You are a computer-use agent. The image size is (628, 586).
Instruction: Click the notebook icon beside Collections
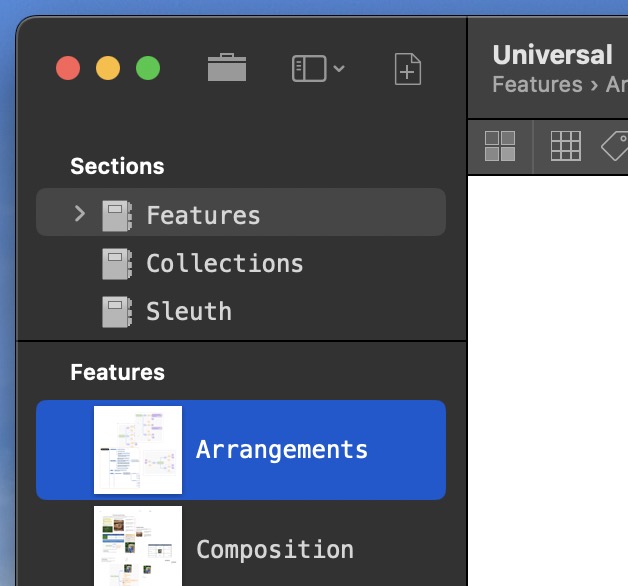pos(117,264)
